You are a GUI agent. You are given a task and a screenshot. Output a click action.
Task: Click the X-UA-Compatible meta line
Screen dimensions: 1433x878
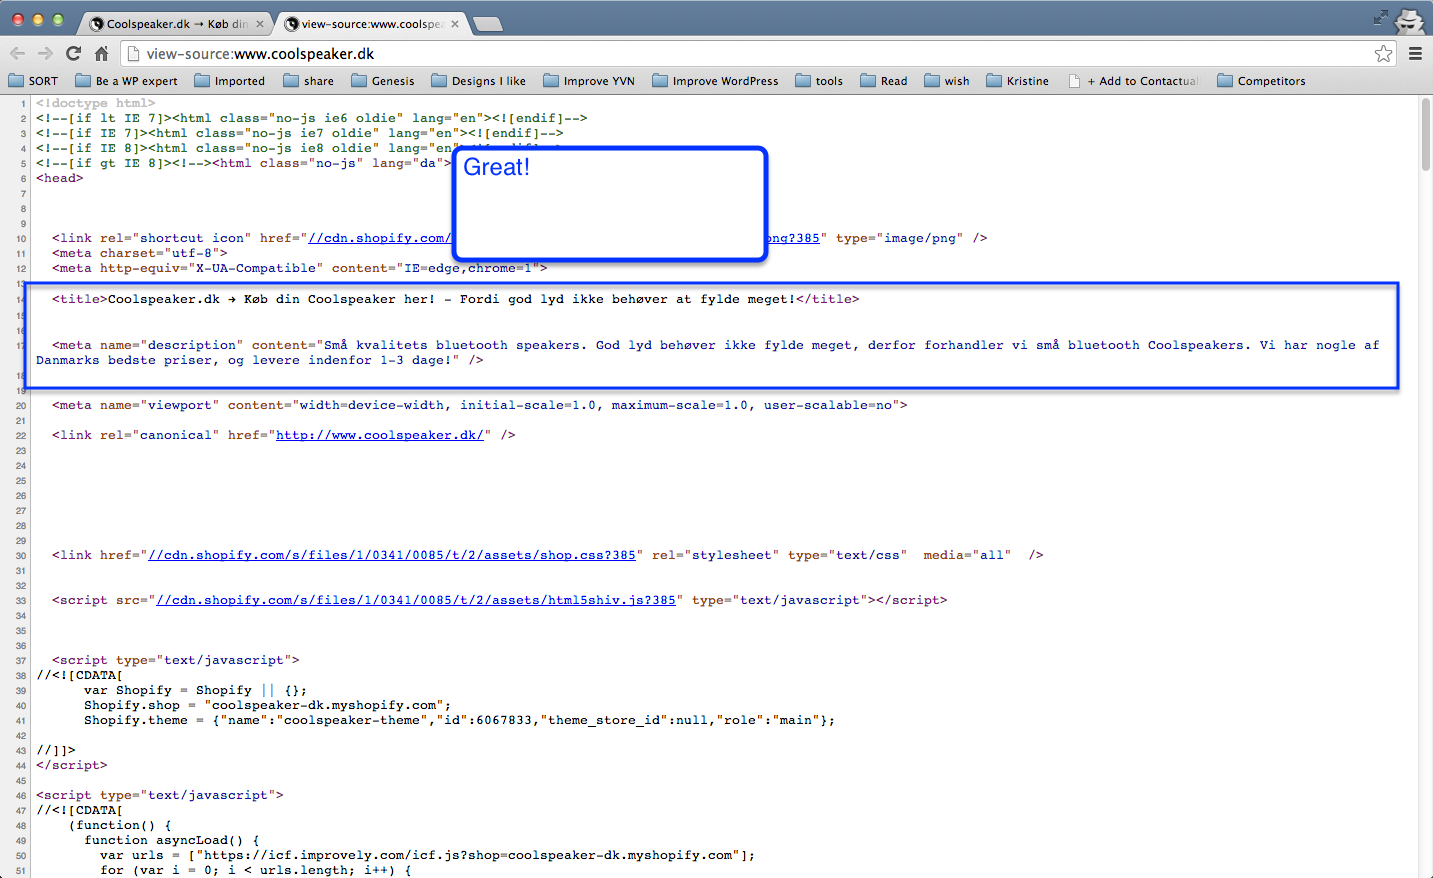coord(300,268)
